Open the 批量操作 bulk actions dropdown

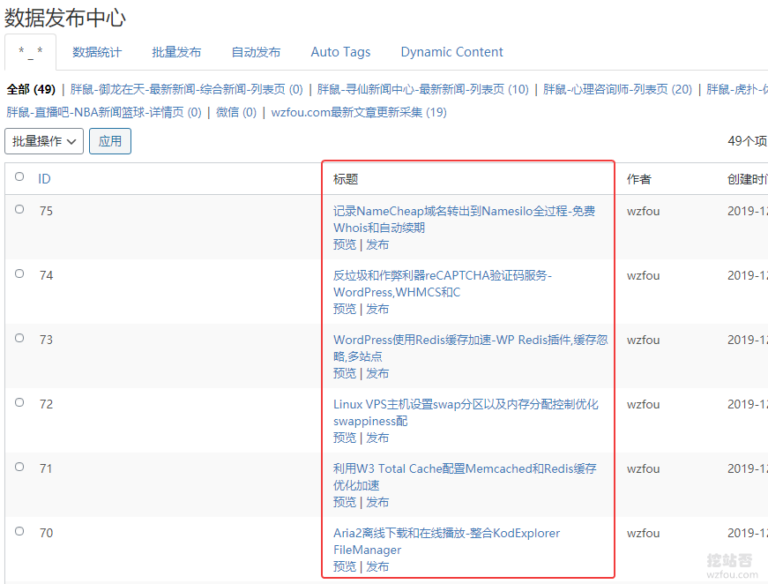click(x=44, y=141)
